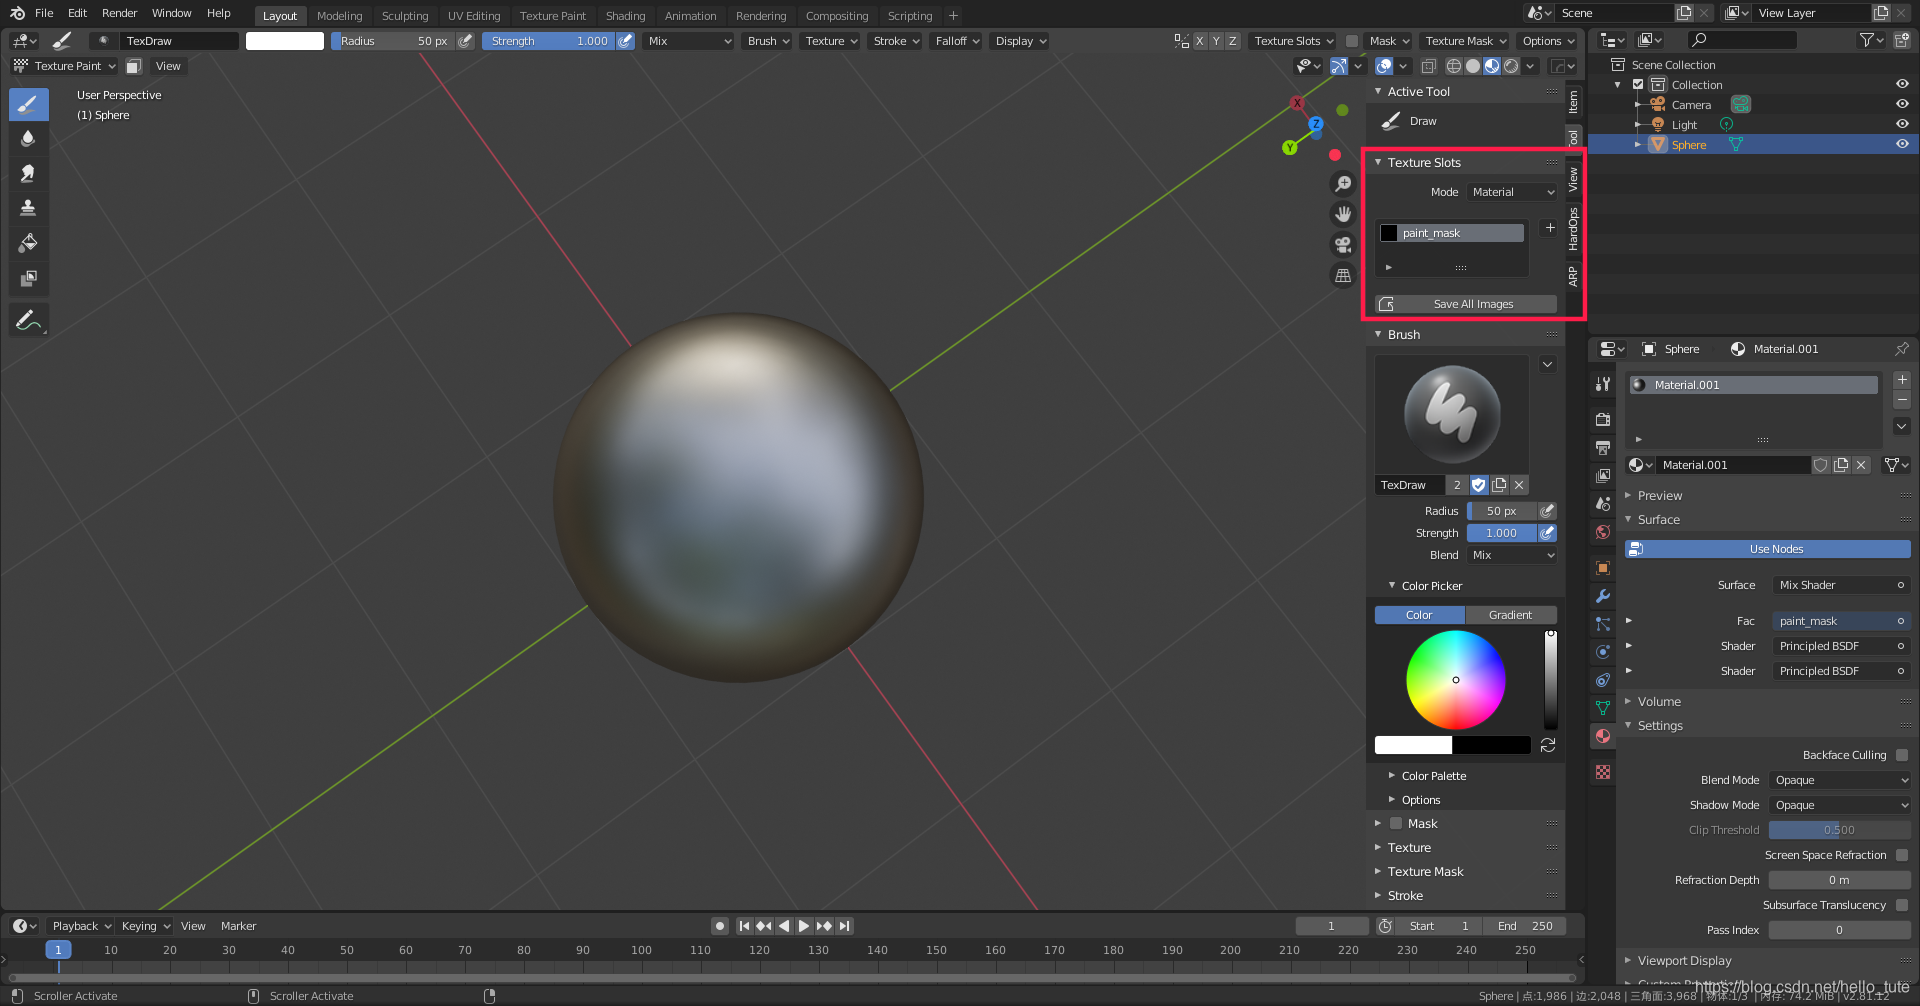Viewport: 1920px width, 1006px height.
Task: Select the Smear tool
Action: click(28, 174)
